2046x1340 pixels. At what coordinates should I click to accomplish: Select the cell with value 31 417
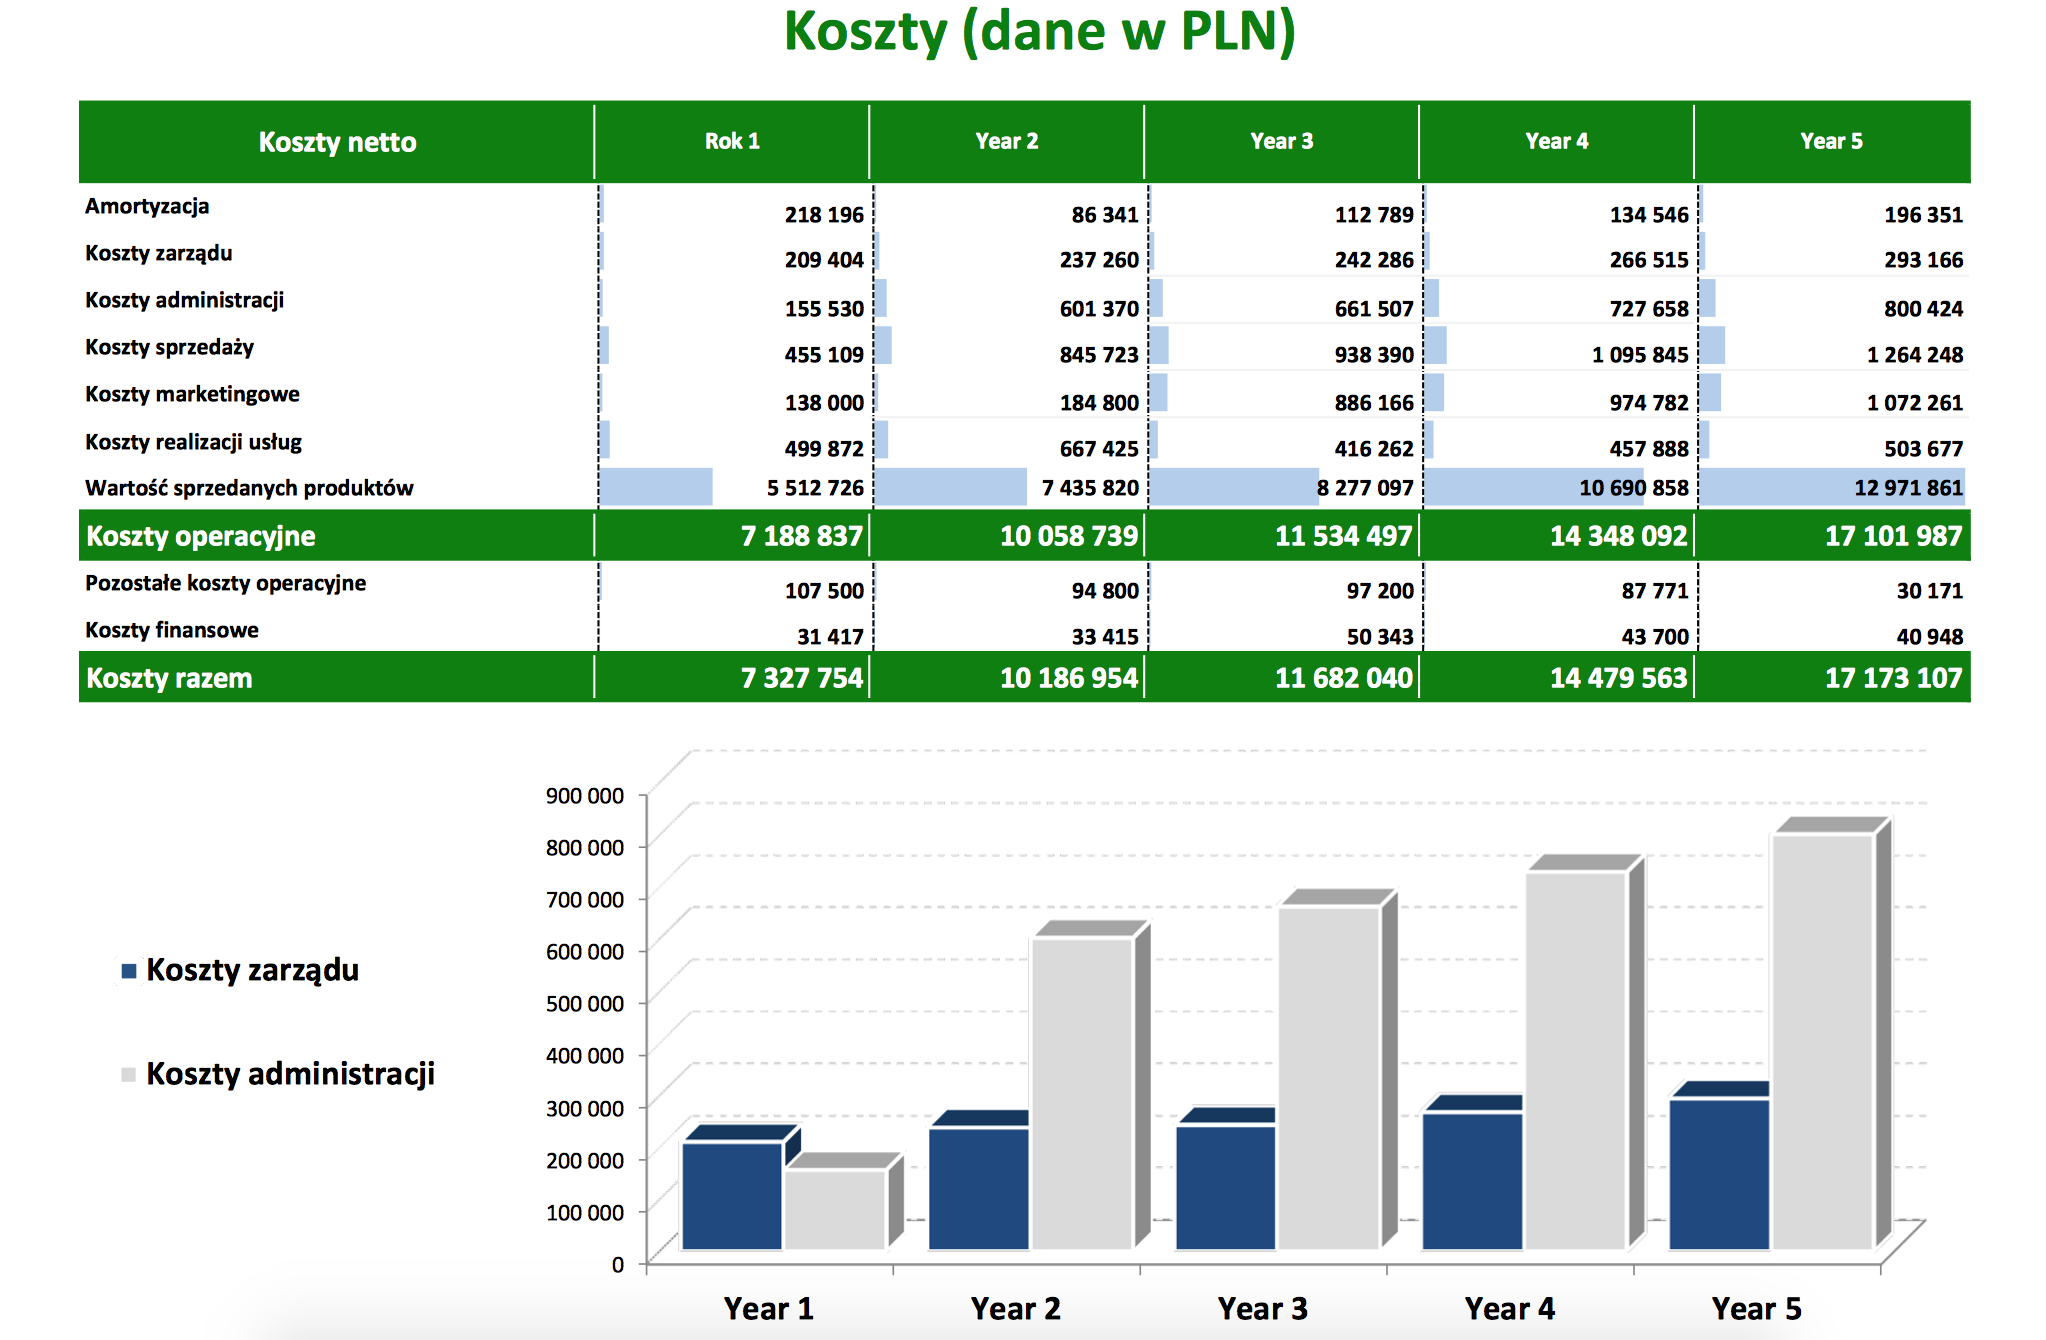830,637
